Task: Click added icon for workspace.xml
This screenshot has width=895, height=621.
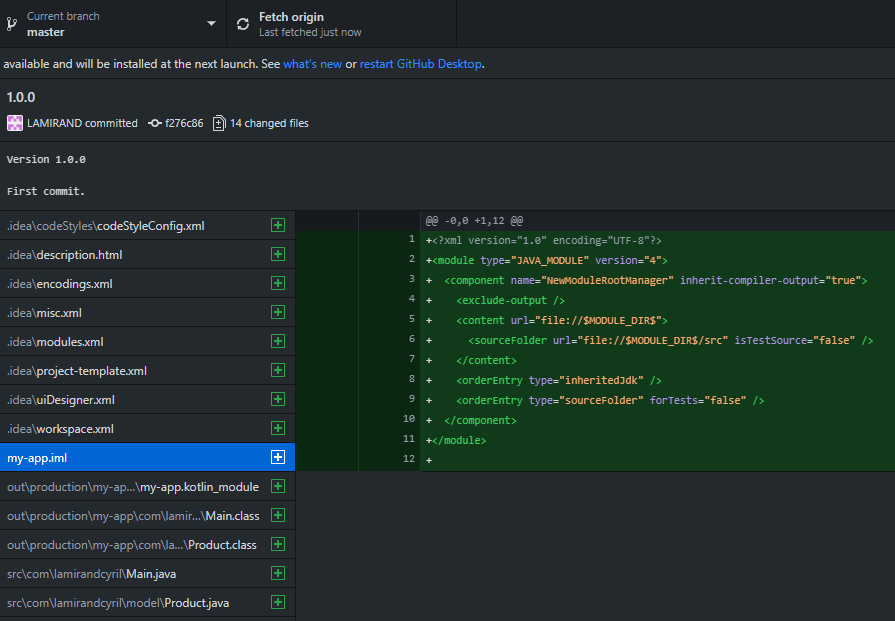Action: coord(278,428)
